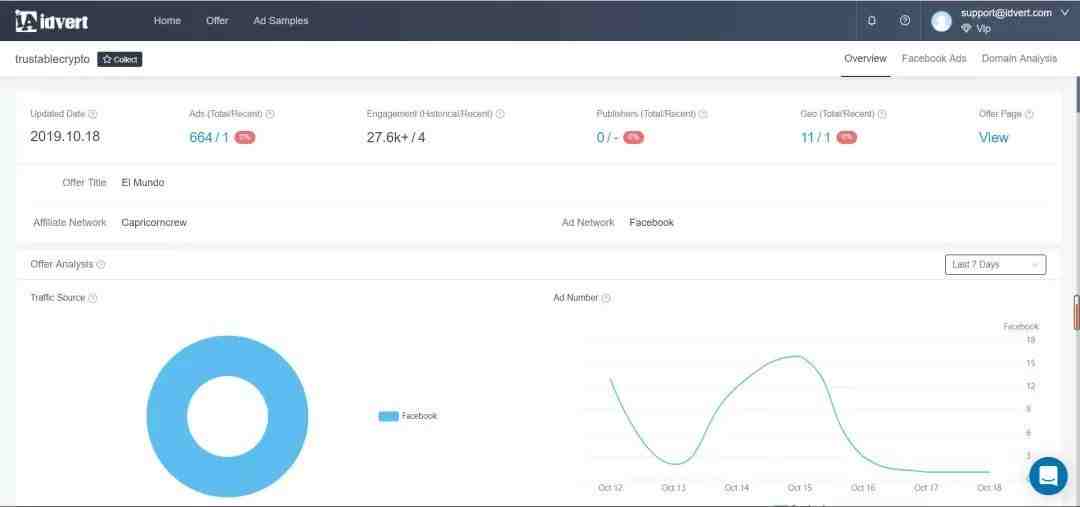Image resolution: width=1080 pixels, height=507 pixels.
Task: Expand the account menu arrow
Action: 1064,13
